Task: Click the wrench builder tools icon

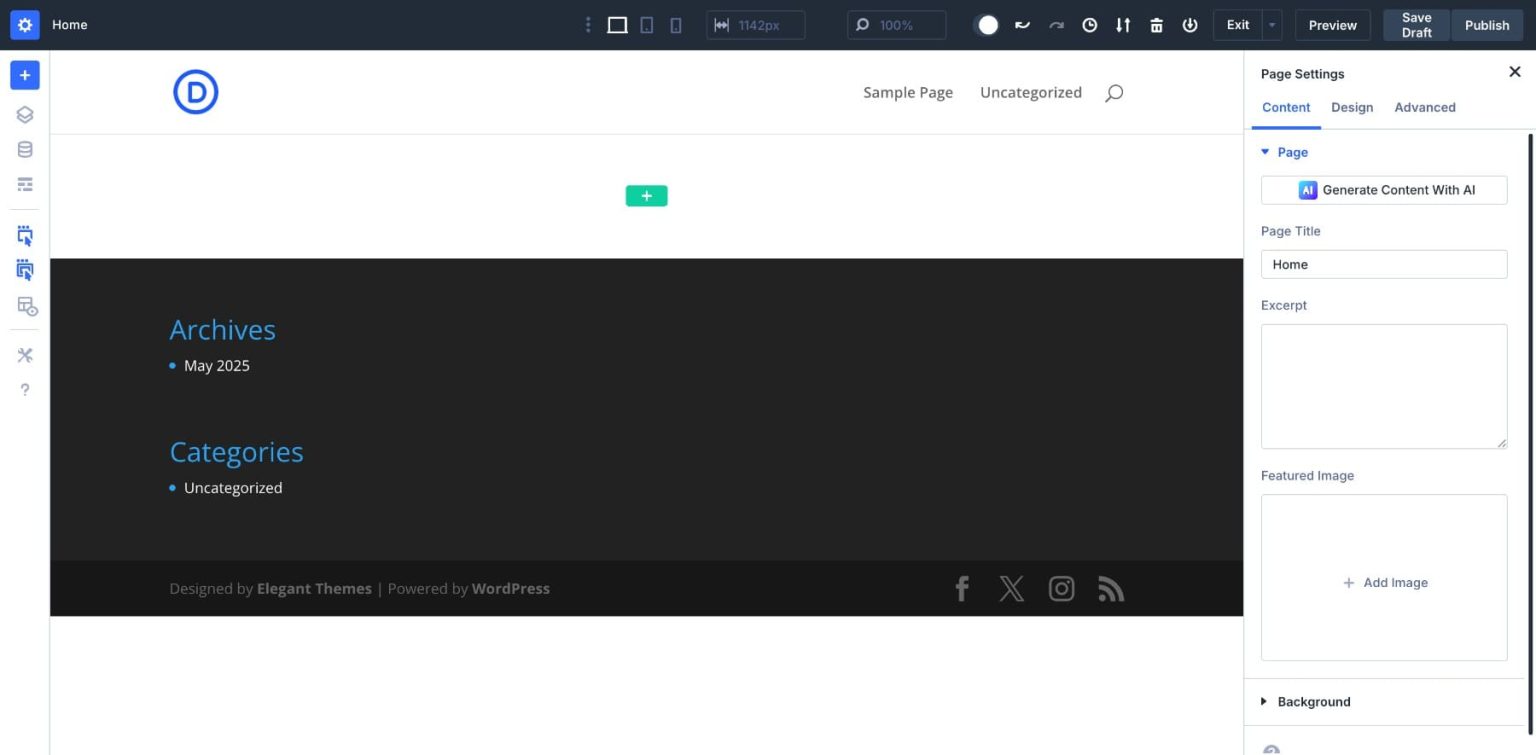Action: (24, 355)
